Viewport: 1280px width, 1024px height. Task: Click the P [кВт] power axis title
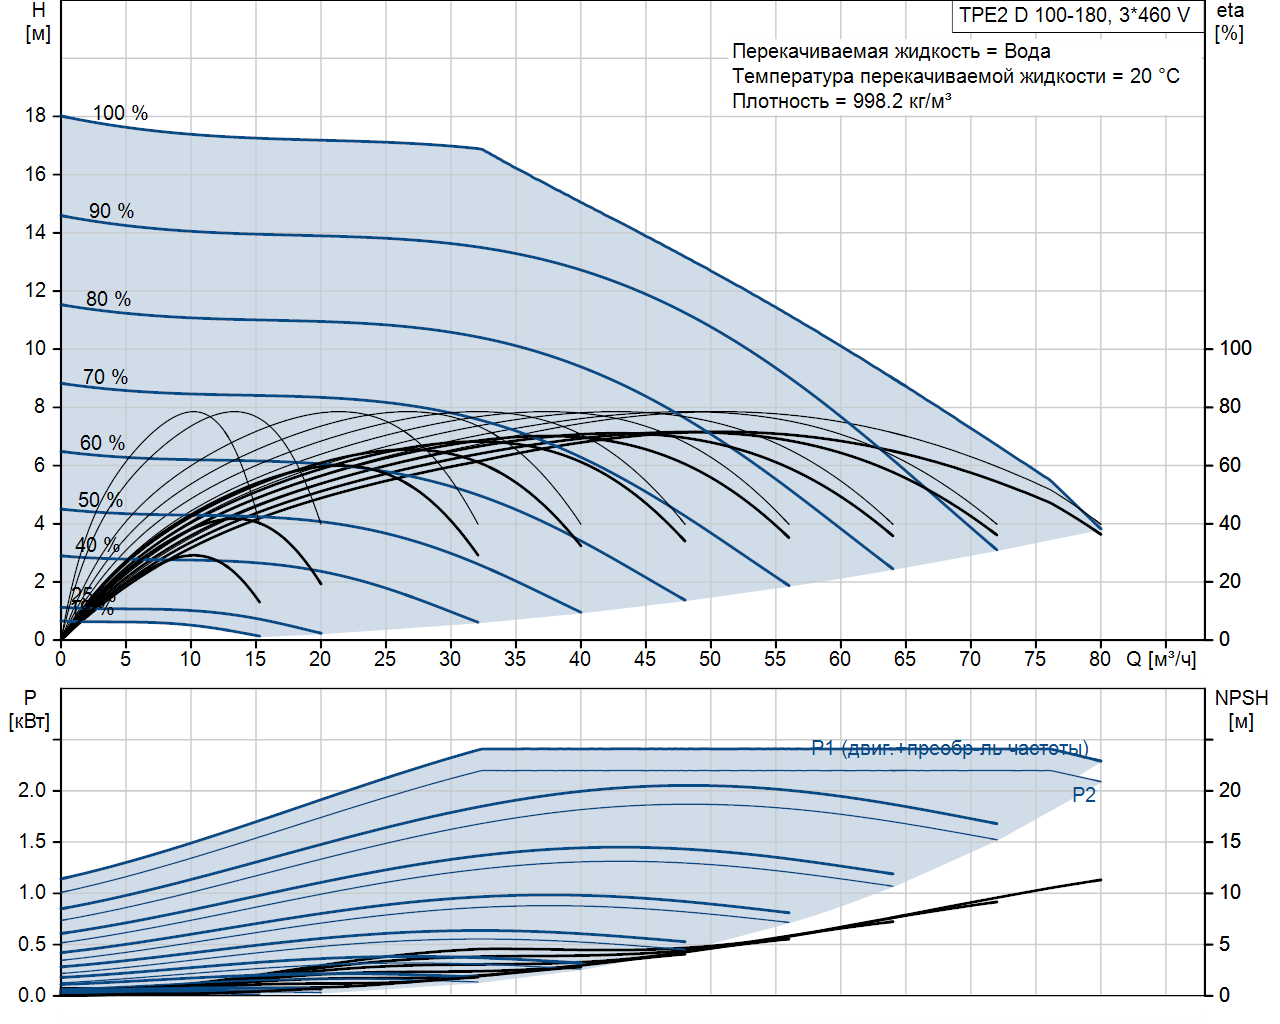point(29,710)
